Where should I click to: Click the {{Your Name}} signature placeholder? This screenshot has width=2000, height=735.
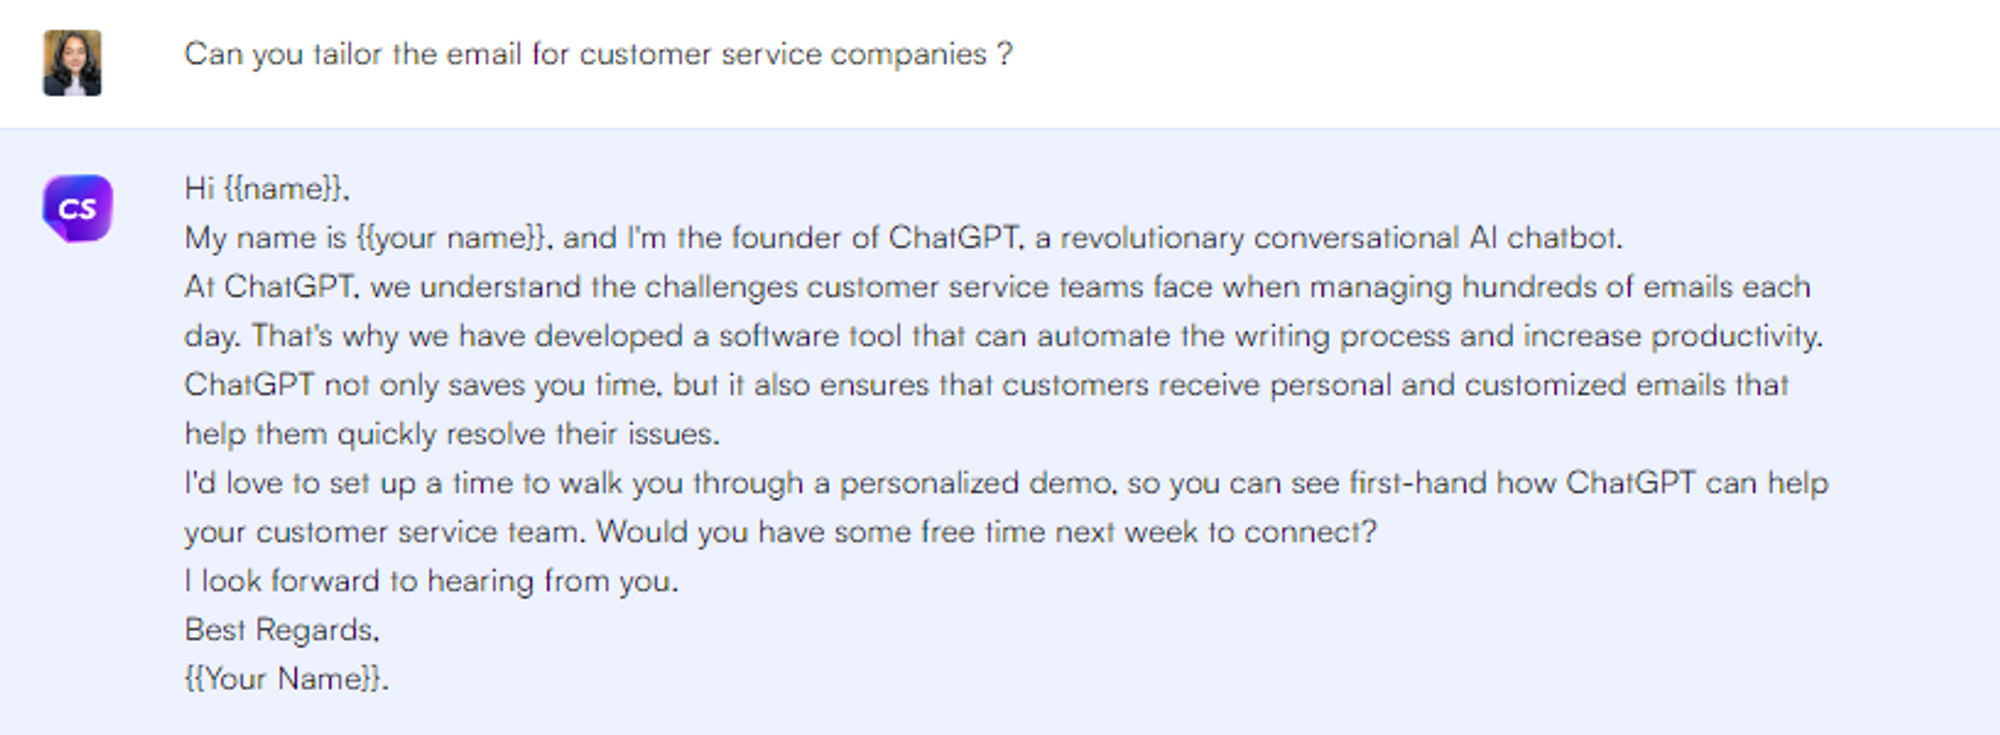point(285,679)
